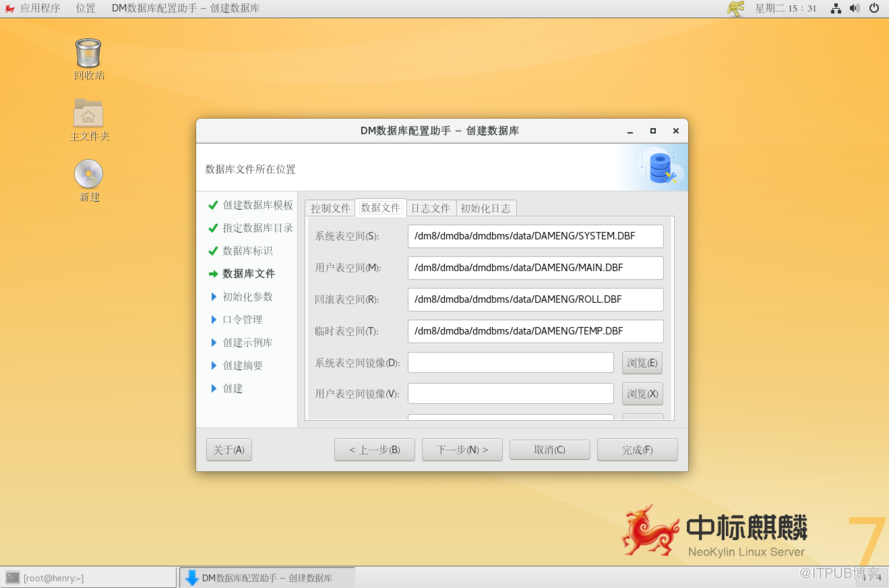
Task: Click the 回滚表空间 ROLL.DBF path field
Action: [x=535, y=299]
